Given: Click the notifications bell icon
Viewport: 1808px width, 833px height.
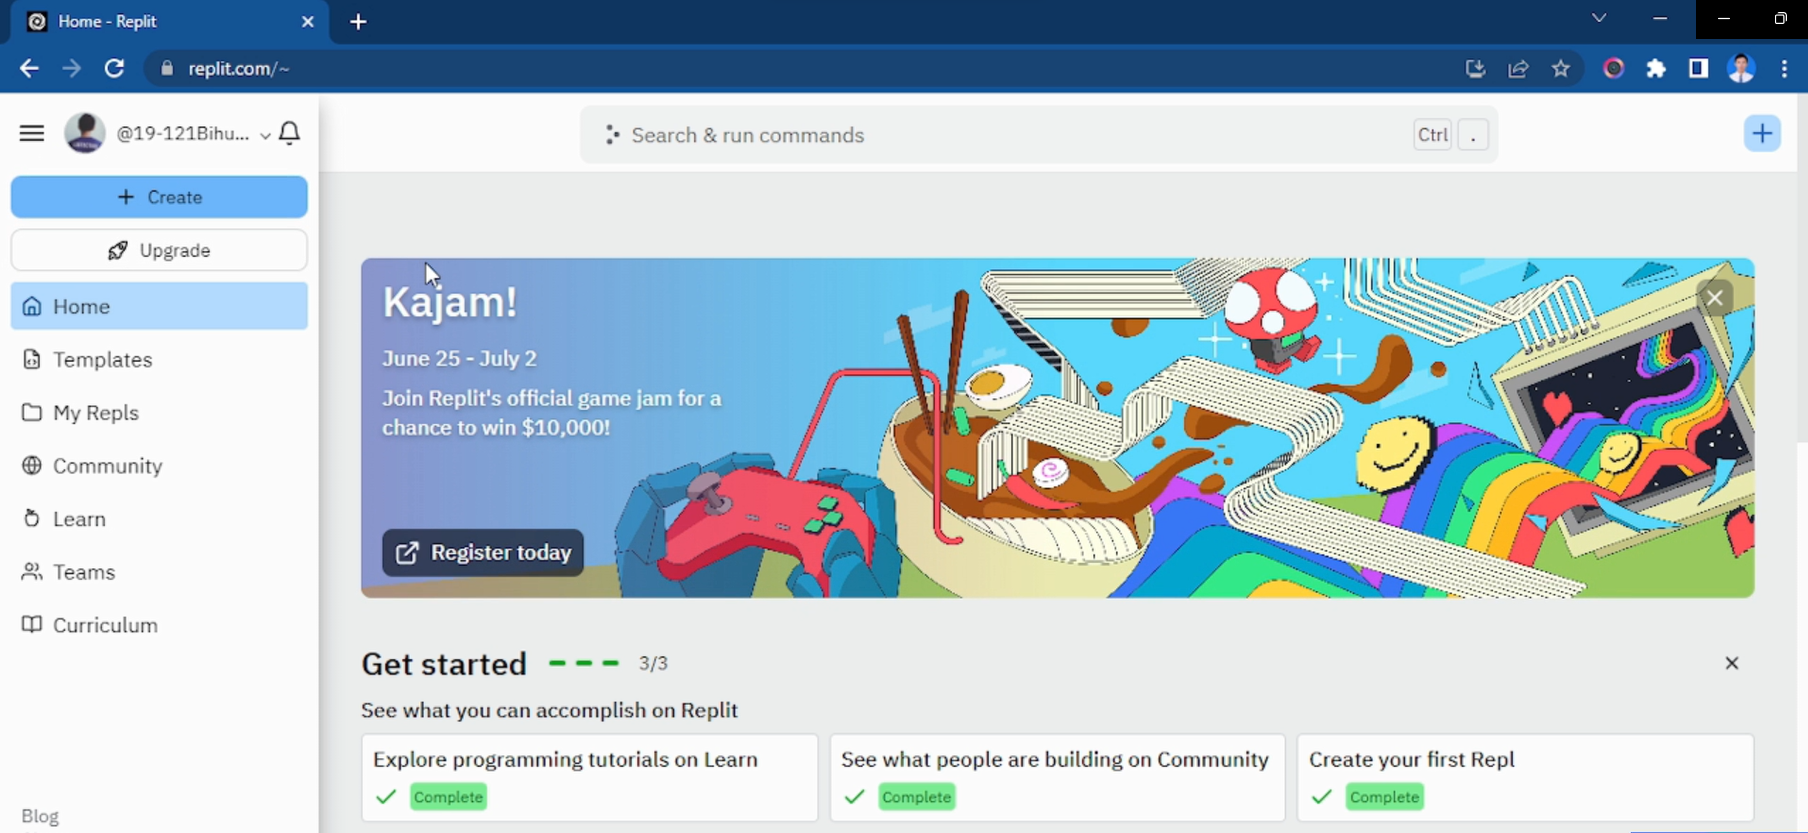Looking at the screenshot, I should (x=290, y=133).
